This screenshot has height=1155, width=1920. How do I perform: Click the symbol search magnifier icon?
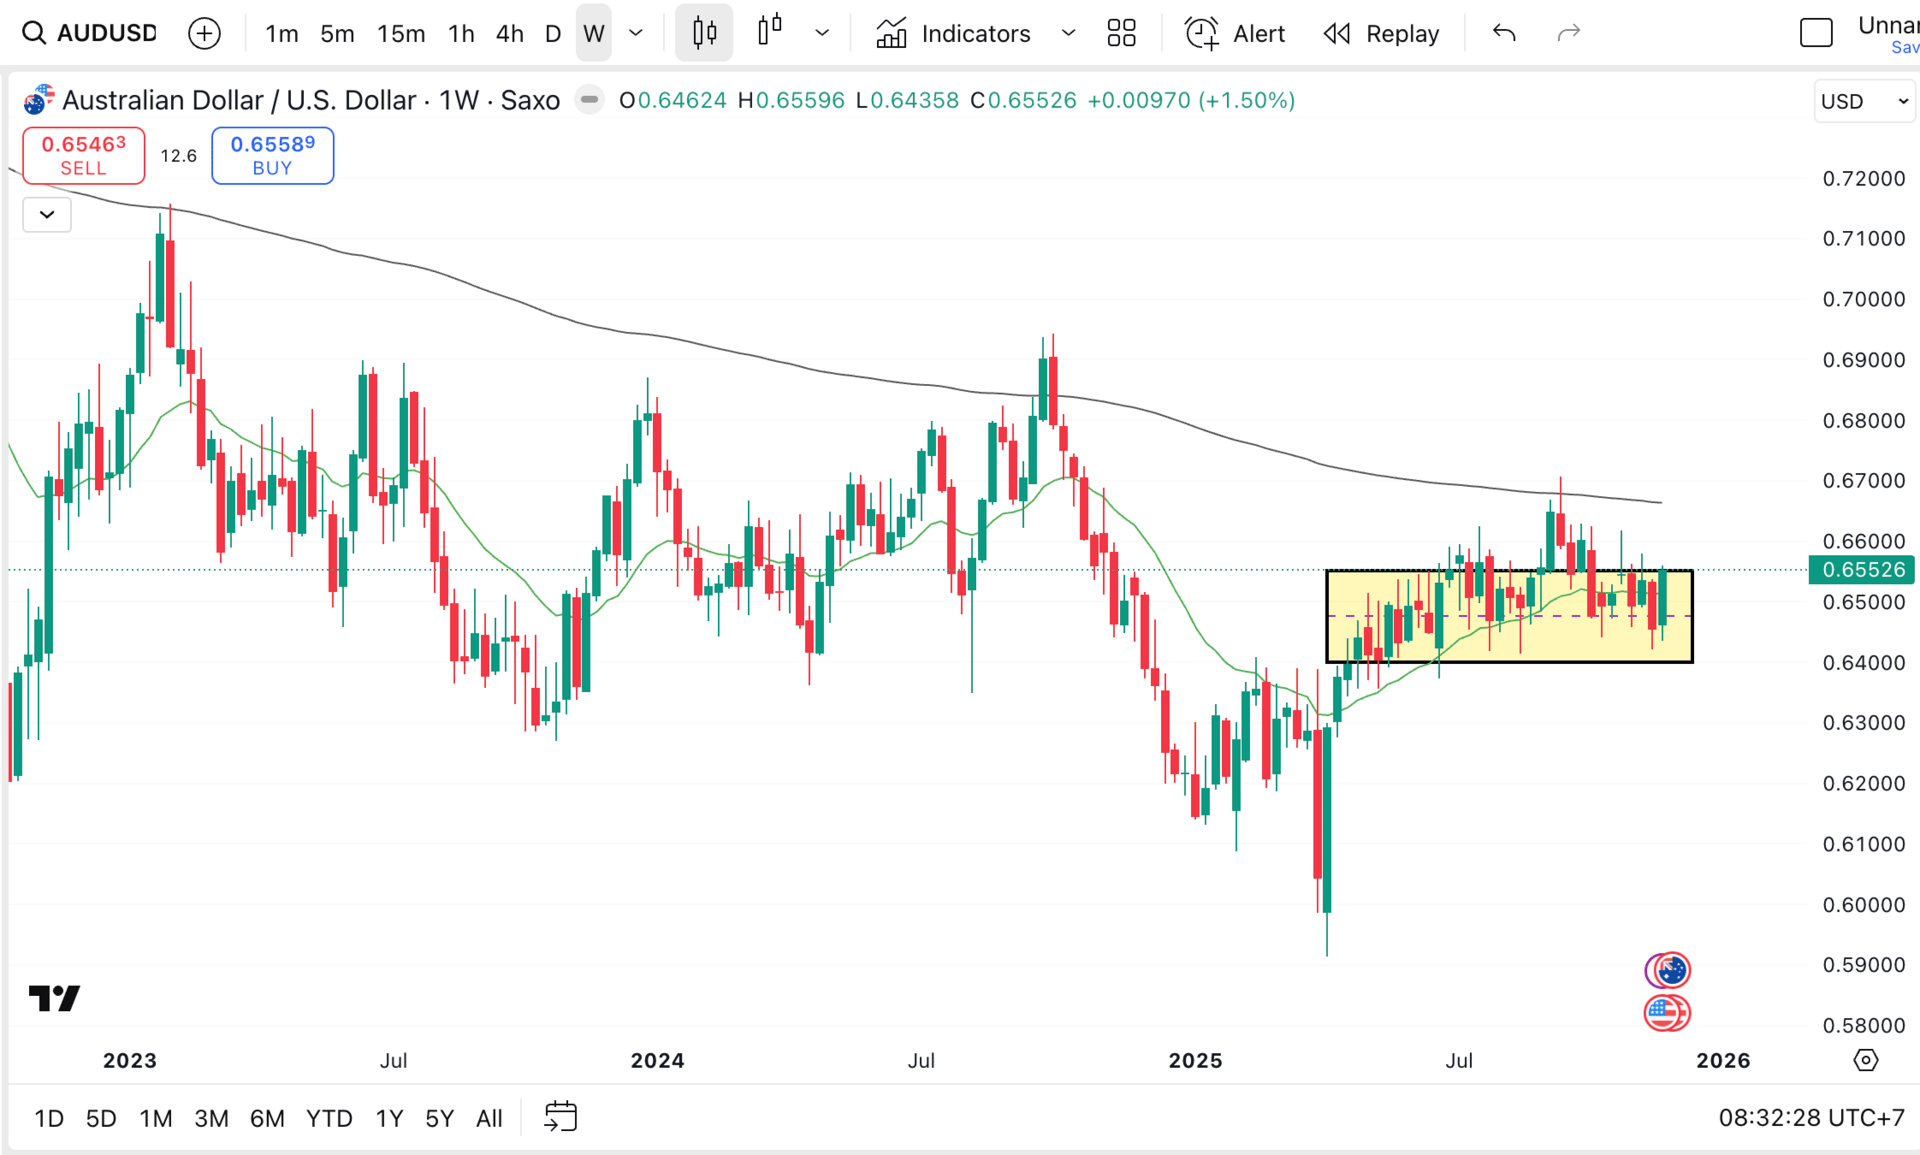[x=33, y=33]
